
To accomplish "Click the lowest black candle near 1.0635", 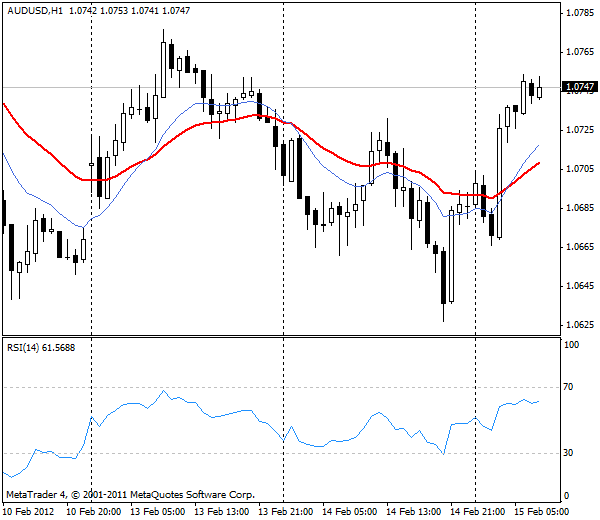I will pos(443,277).
